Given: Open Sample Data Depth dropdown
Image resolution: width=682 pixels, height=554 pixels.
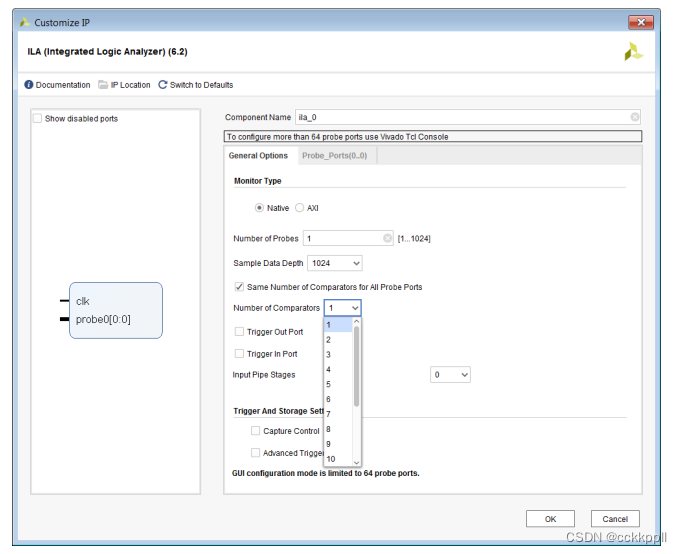Looking at the screenshot, I should [x=334, y=263].
